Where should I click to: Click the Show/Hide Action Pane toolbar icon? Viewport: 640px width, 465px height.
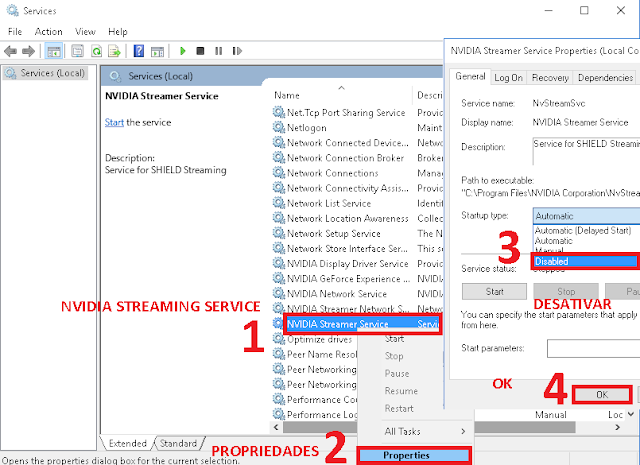point(157,51)
